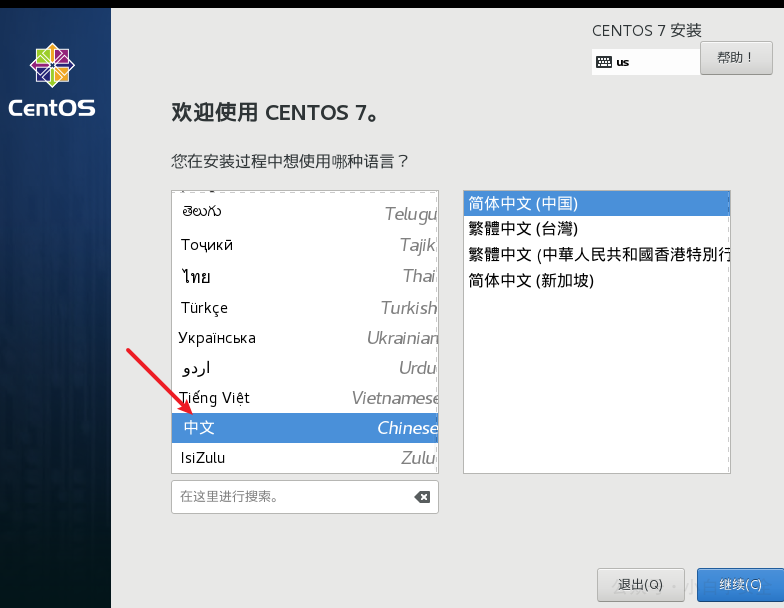Screen dimensions: 784x608
Task: Click the us keyboard layout indicator
Action: pos(646,62)
